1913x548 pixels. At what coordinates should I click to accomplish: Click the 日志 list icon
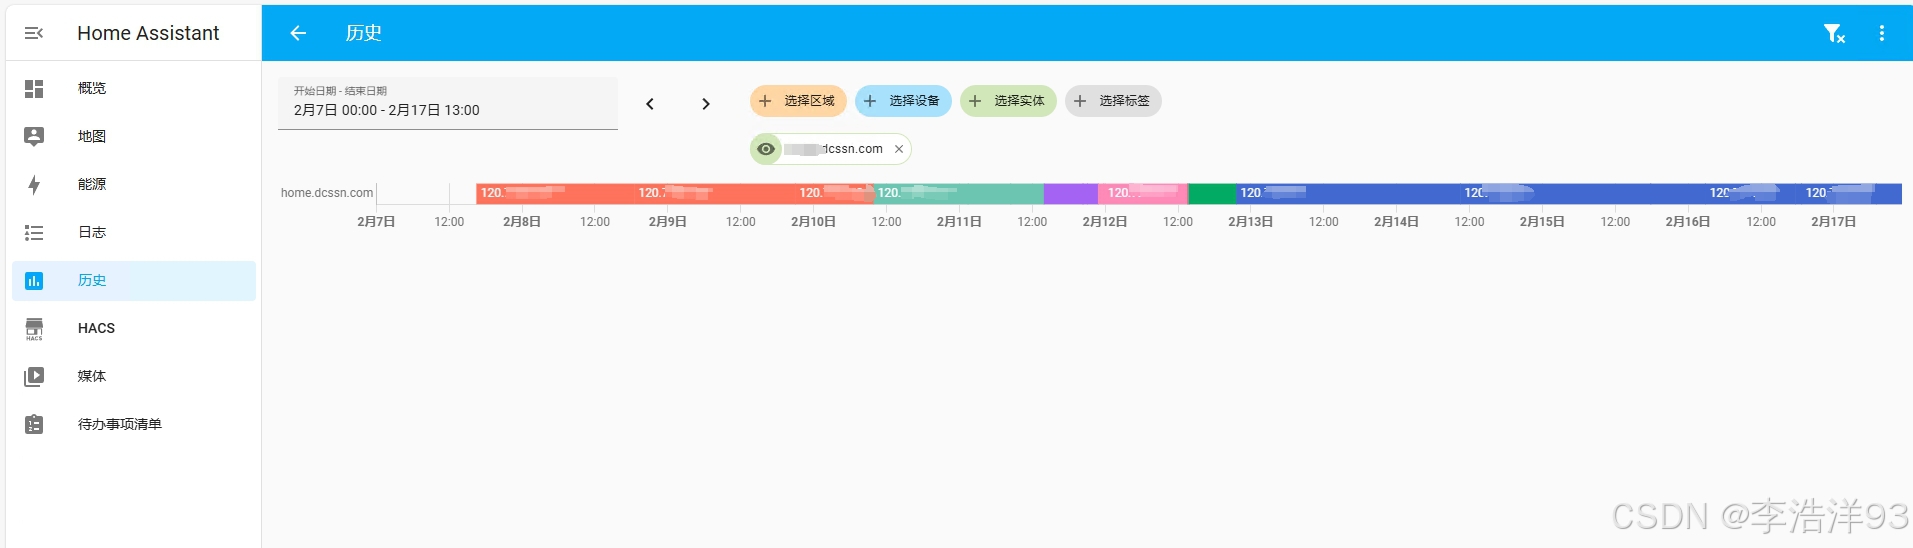pyautogui.click(x=34, y=232)
